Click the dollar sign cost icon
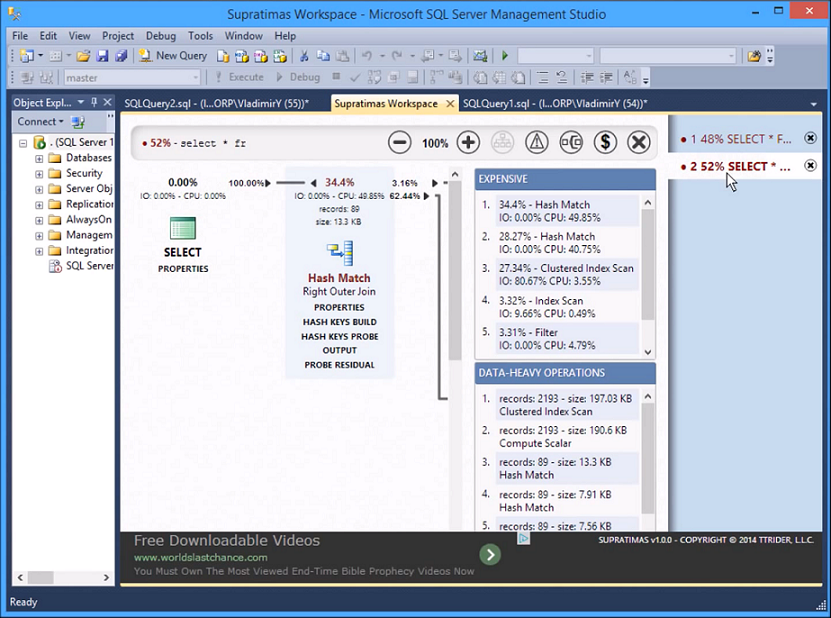Image resolution: width=831 pixels, height=618 pixels. pyautogui.click(x=605, y=143)
